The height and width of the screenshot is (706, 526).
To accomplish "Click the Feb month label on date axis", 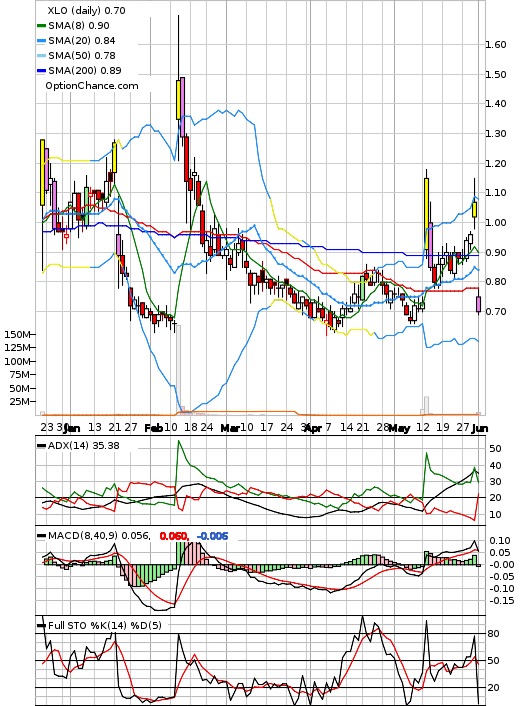I will [x=153, y=428].
